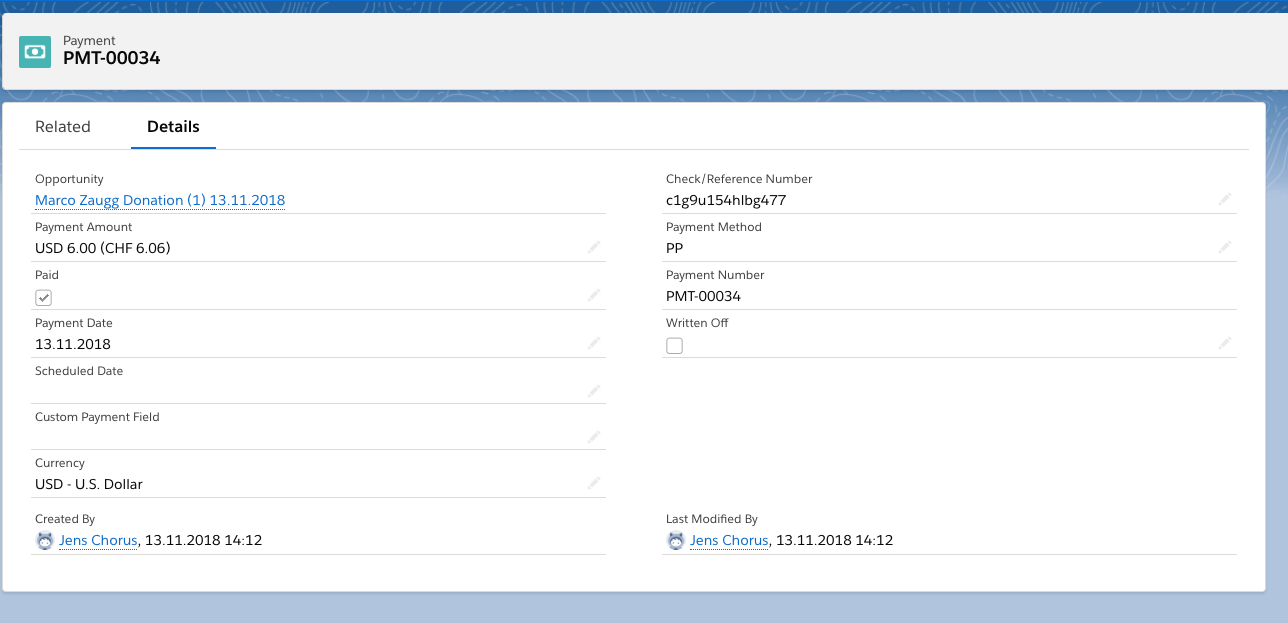1288x623 pixels.
Task: Toggle the Paid checkbox
Action: tap(44, 298)
